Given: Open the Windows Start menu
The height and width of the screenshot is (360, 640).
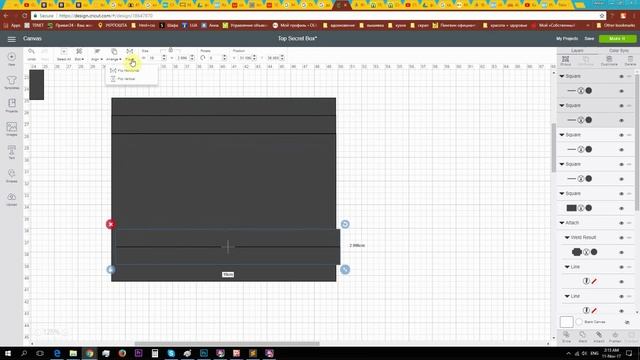Looking at the screenshot, I should tap(8, 353).
